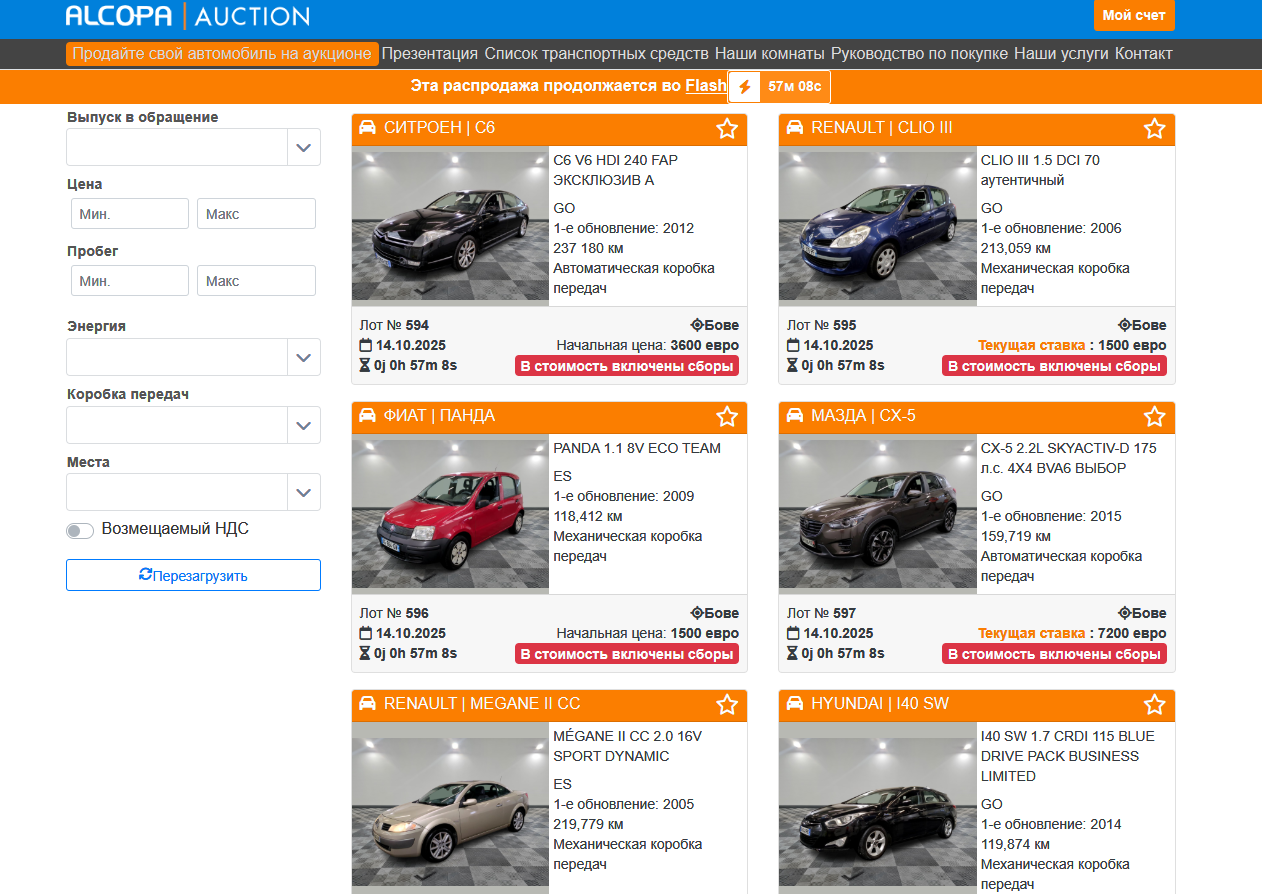Open the Коробка передач dropdown

[193, 425]
